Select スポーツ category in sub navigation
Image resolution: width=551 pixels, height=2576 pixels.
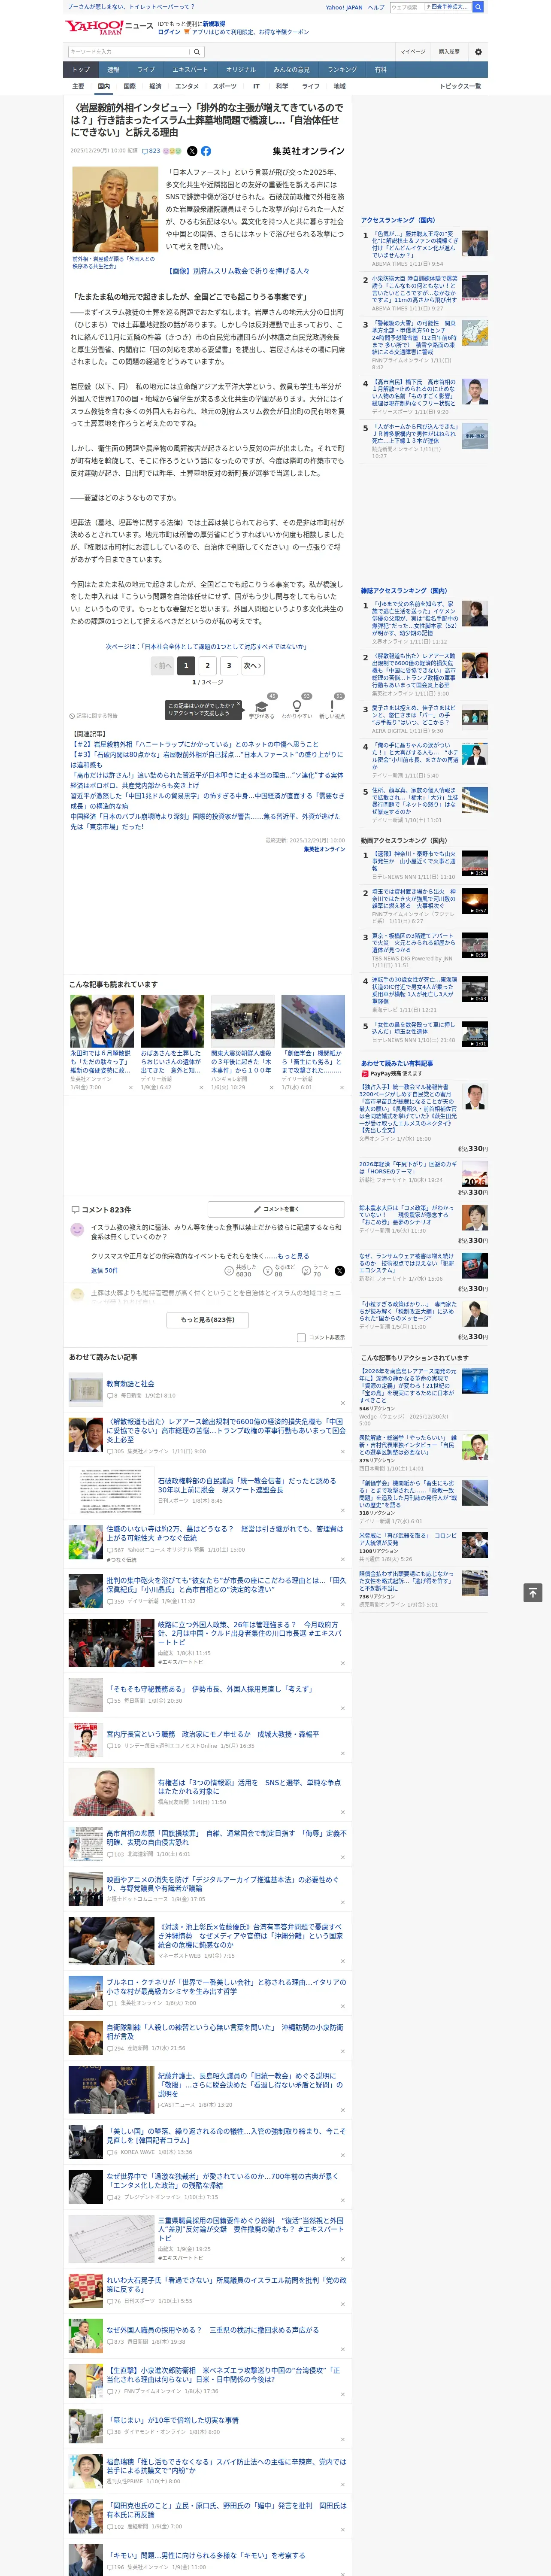pos(225,86)
